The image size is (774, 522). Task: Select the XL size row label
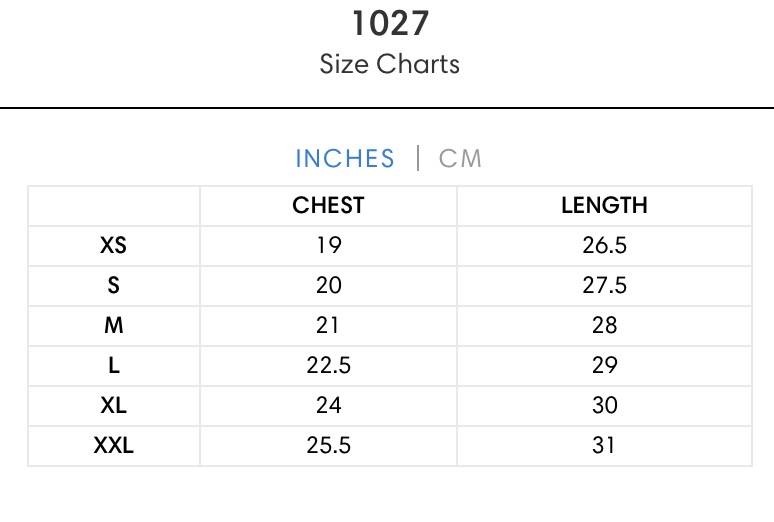[x=114, y=405]
